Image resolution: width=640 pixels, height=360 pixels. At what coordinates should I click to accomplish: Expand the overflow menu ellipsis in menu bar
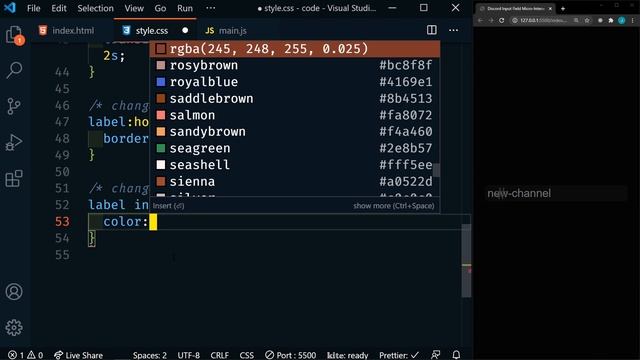(211, 8)
